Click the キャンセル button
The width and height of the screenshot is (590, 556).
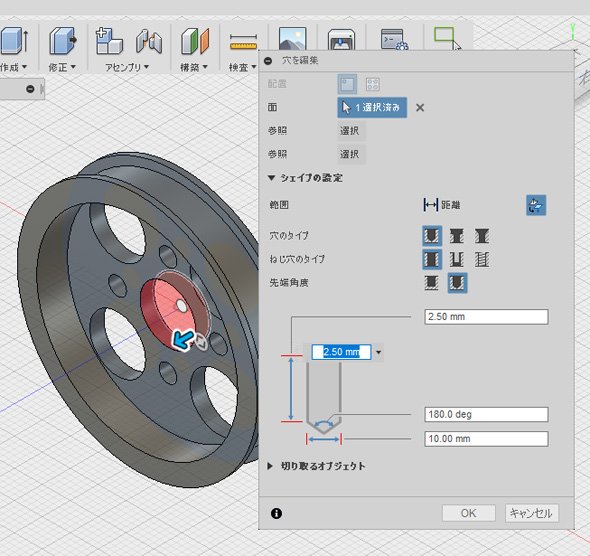click(531, 513)
